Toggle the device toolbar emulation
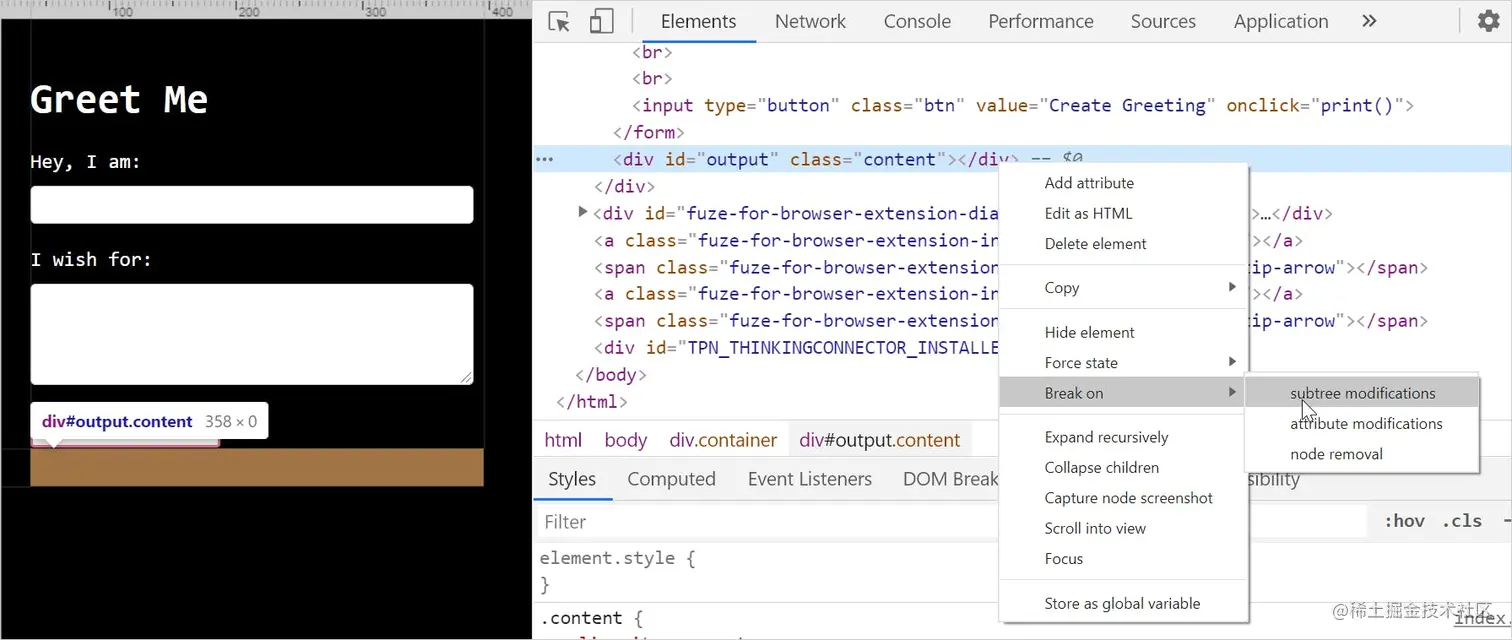This screenshot has width=1512, height=640. (599, 20)
